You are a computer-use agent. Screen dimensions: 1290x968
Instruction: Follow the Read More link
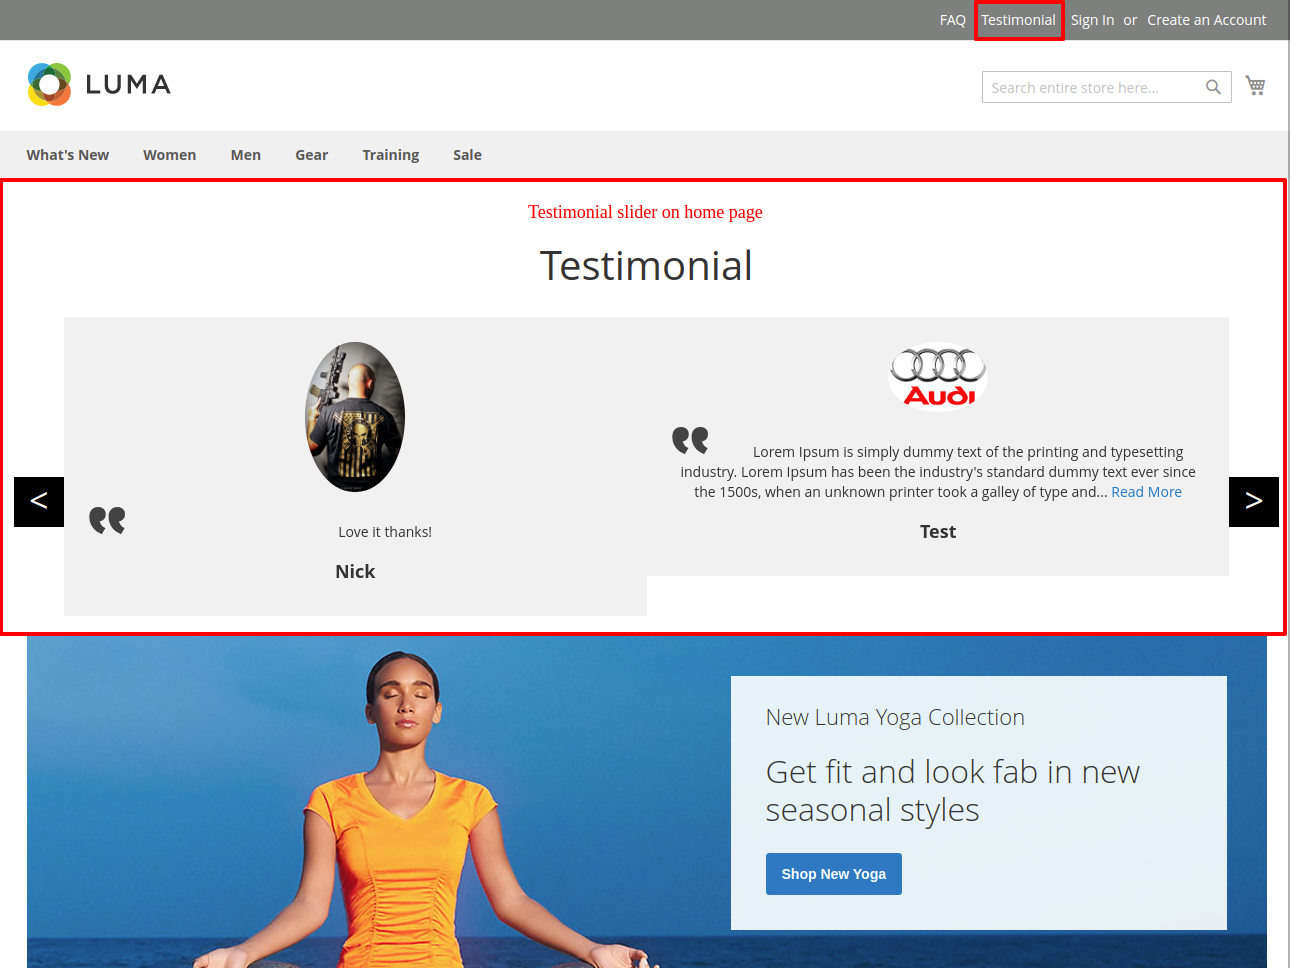coord(1146,492)
